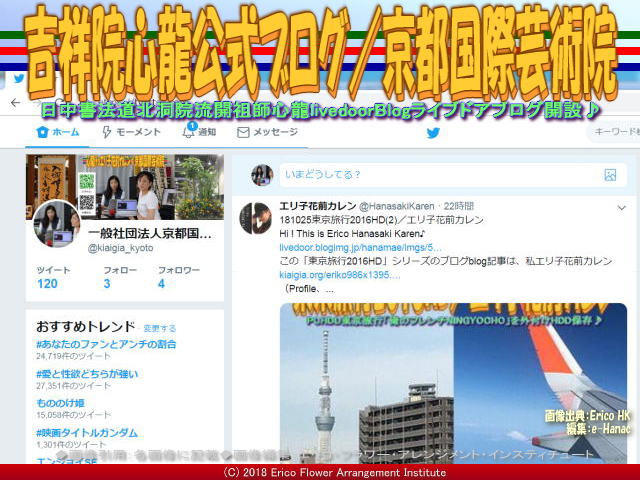This screenshot has height=480, width=640.
Task: Expand the tweet options chevron menu
Action: (621, 208)
